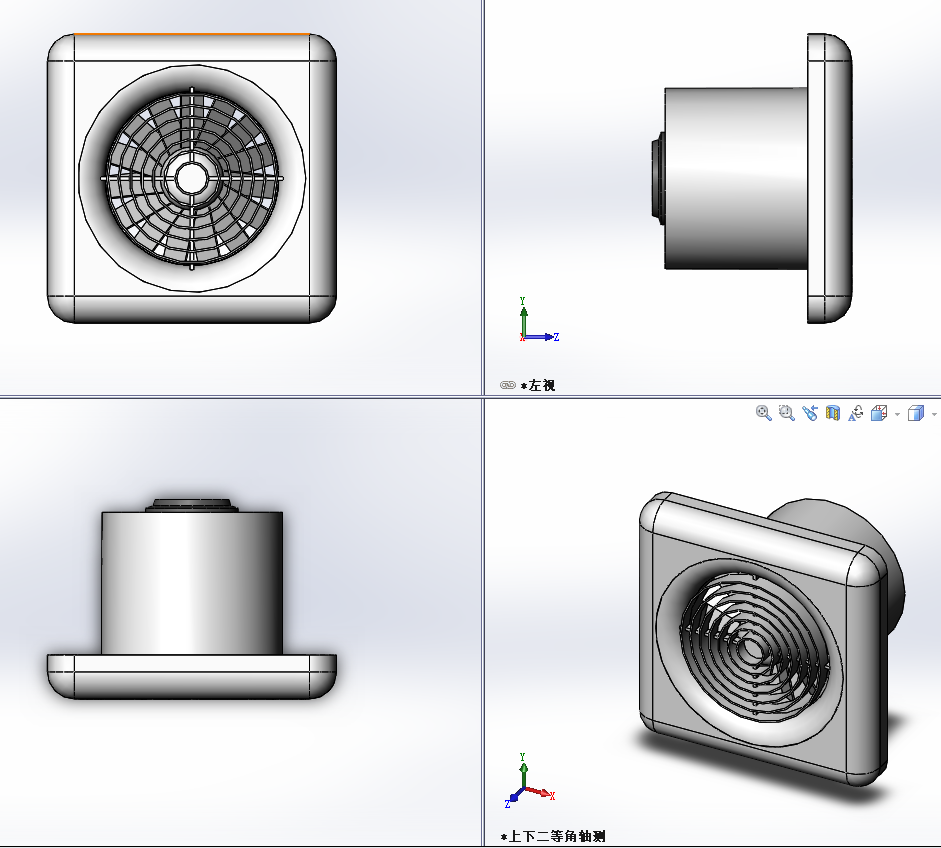This screenshot has height=848, width=941.
Task: Click the View Orientation cube icon
Action: point(879,413)
